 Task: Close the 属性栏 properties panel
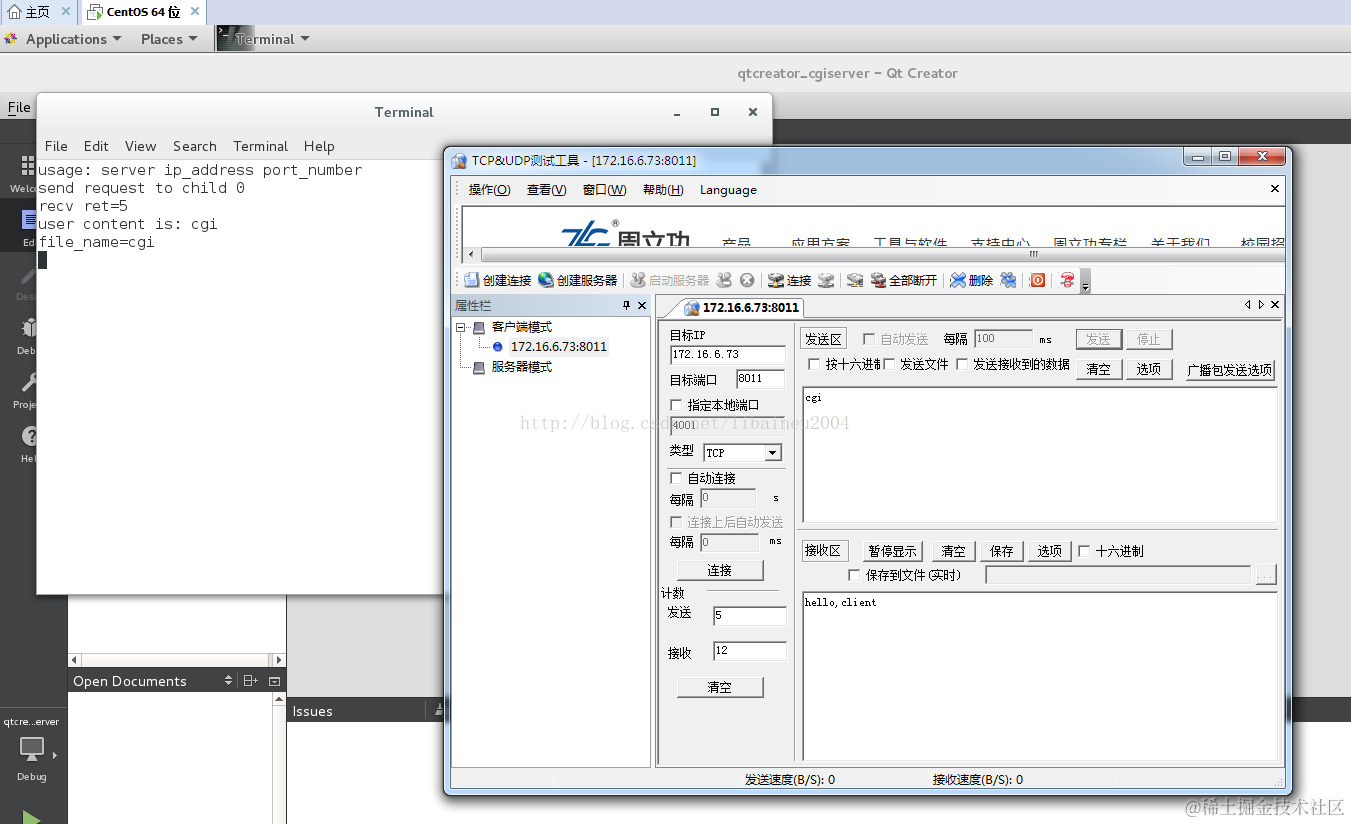[642, 305]
